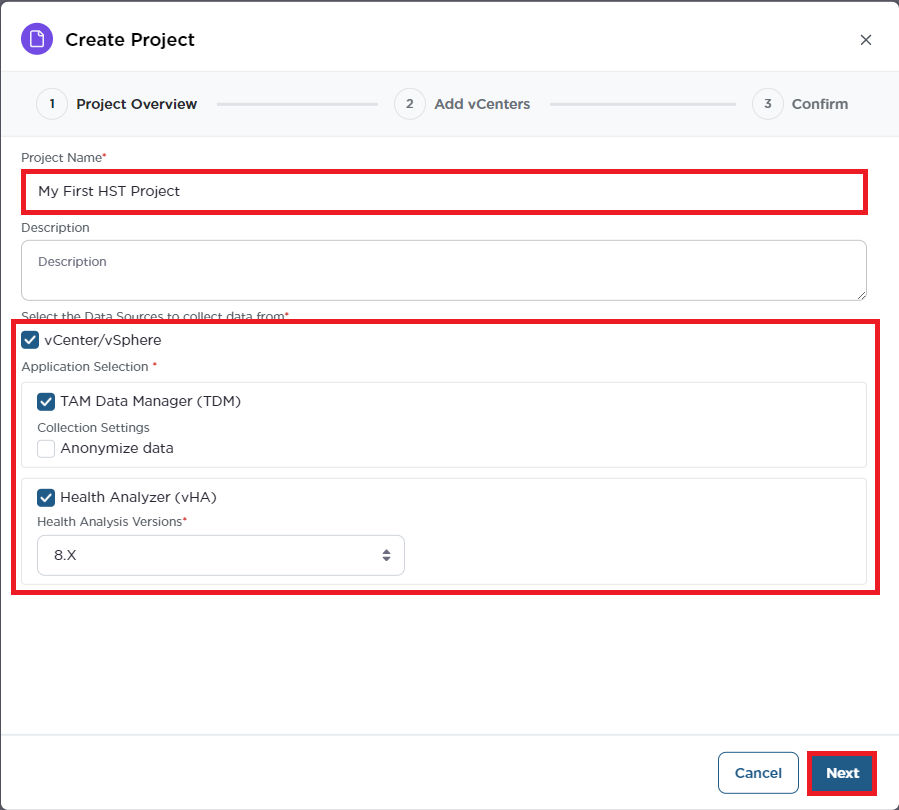Screen dimensions: 899x810
Task: Click the step 2 circle indicator
Action: coord(410,104)
